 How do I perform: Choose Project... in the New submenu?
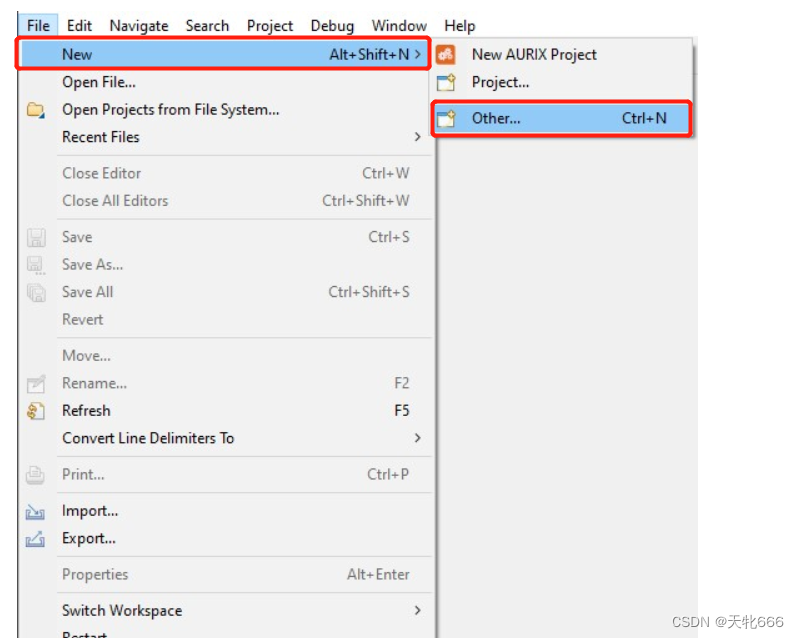click(x=563, y=82)
